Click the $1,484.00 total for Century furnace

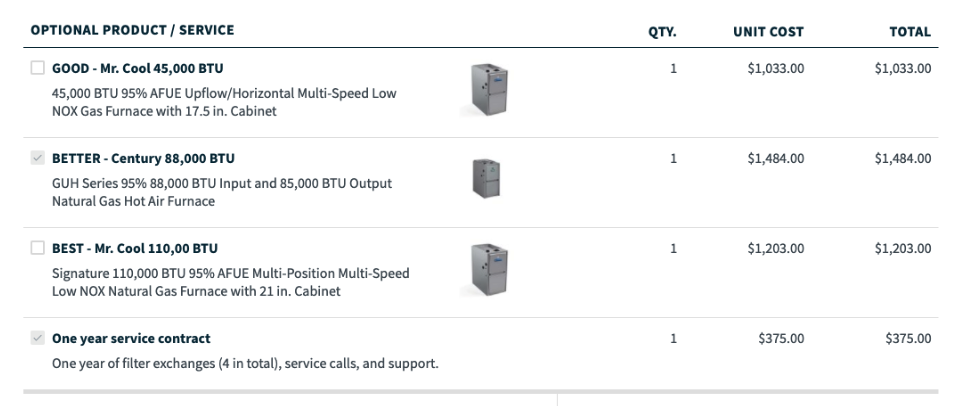903,159
